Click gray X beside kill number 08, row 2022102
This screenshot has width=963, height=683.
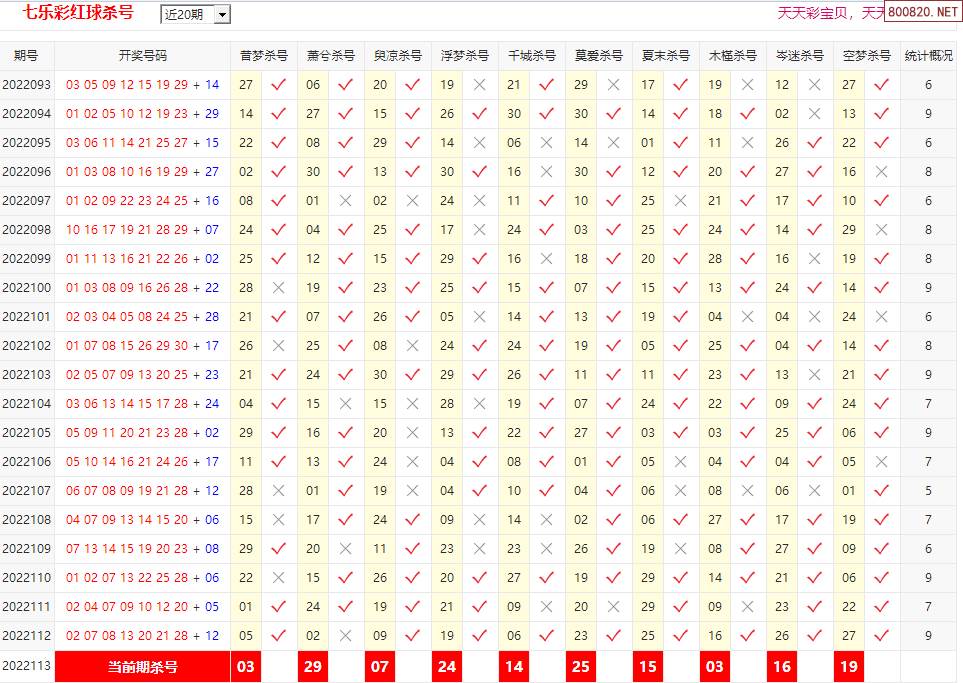click(412, 345)
